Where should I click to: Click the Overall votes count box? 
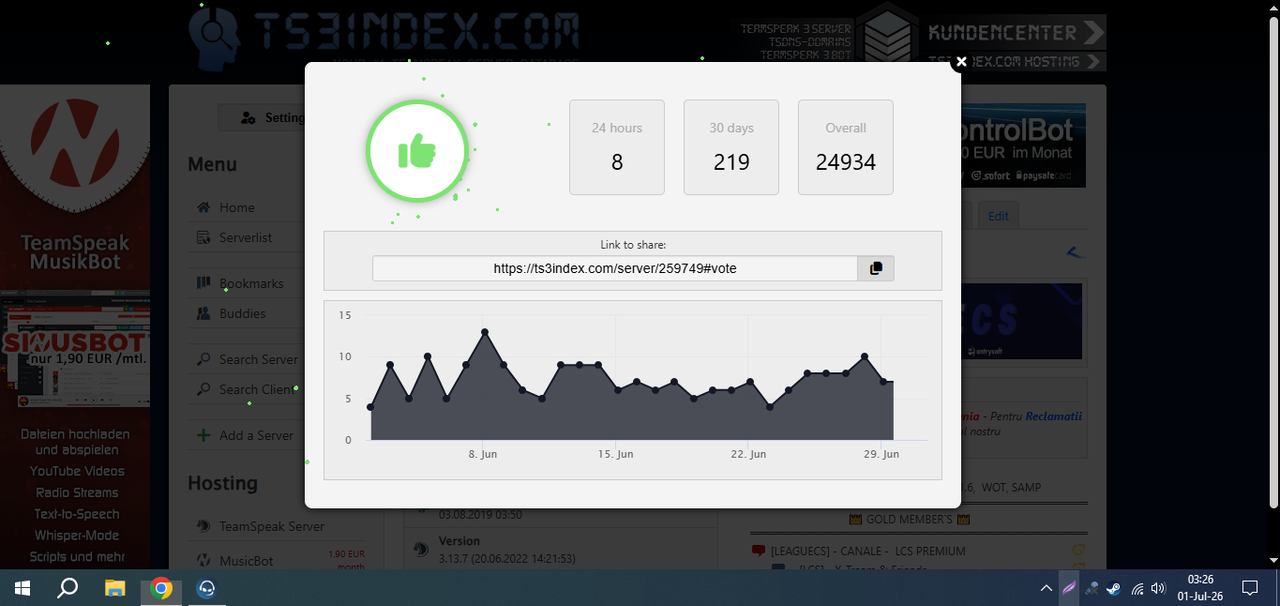coord(845,147)
